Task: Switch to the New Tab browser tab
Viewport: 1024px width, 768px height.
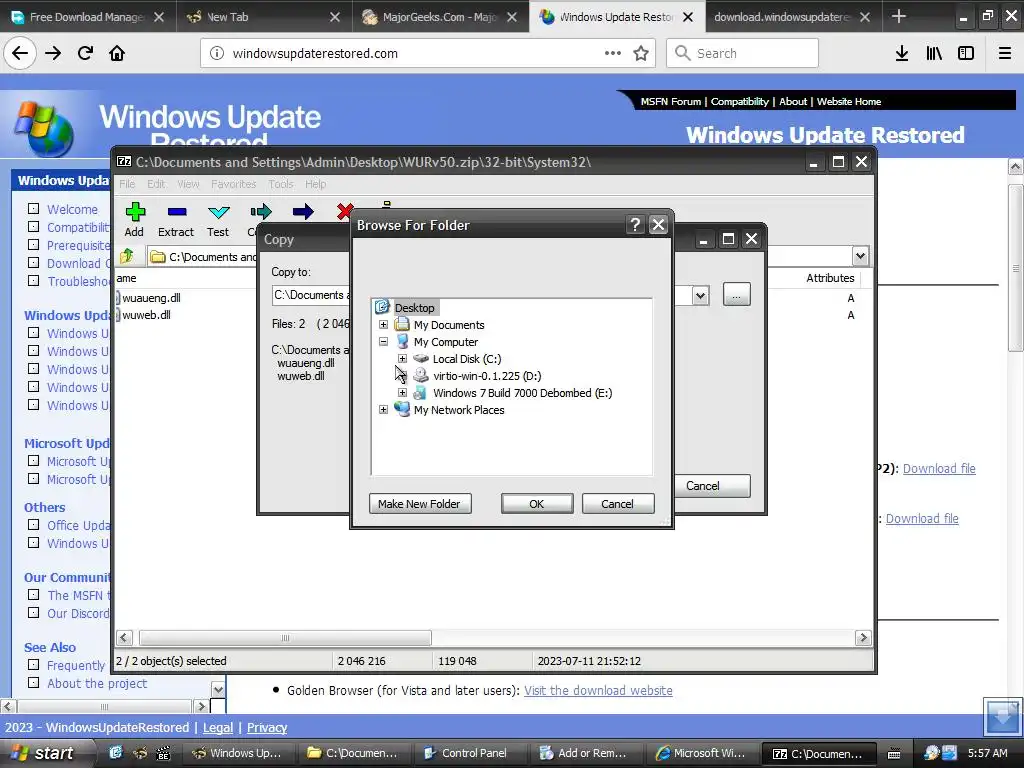Action: point(264,17)
